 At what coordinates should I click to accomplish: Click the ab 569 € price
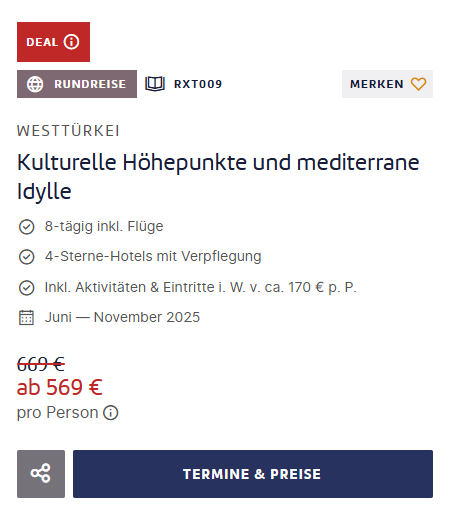[60, 387]
